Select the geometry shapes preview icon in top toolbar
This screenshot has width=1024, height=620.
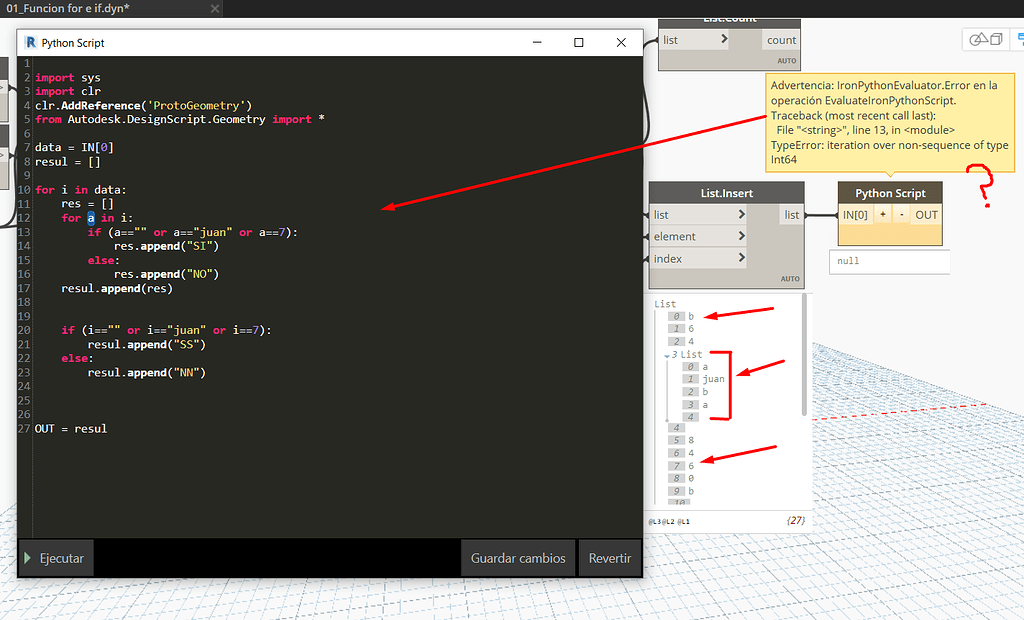tap(979, 39)
